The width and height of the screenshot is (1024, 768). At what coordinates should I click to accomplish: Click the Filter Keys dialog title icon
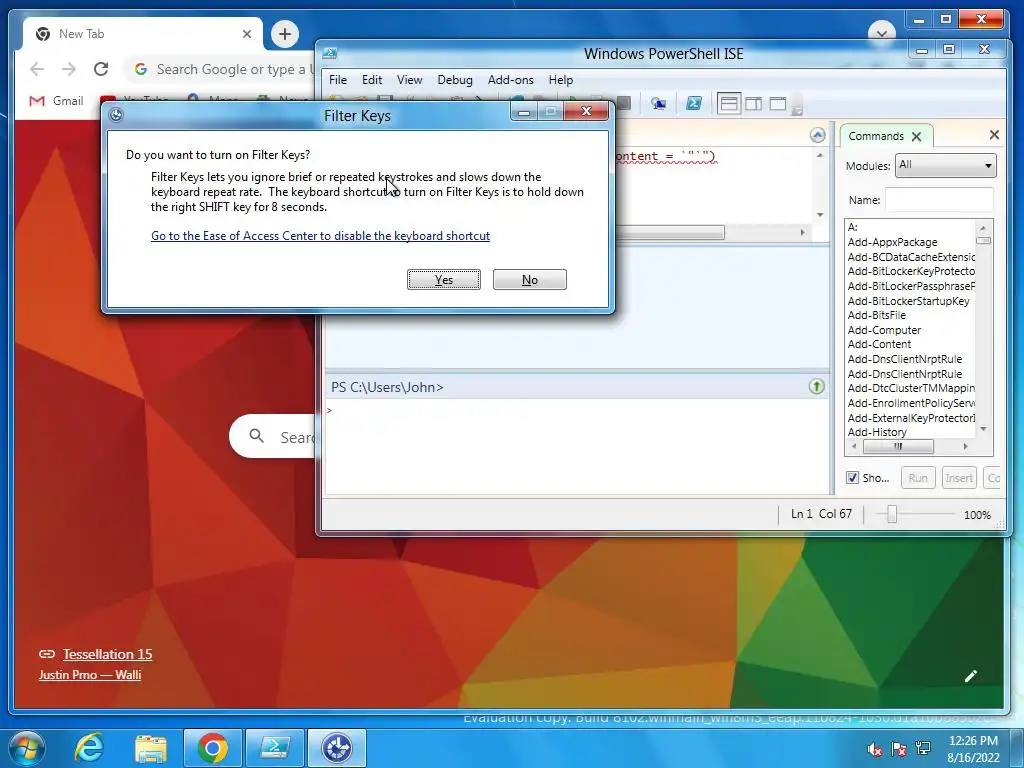pyautogui.click(x=116, y=115)
